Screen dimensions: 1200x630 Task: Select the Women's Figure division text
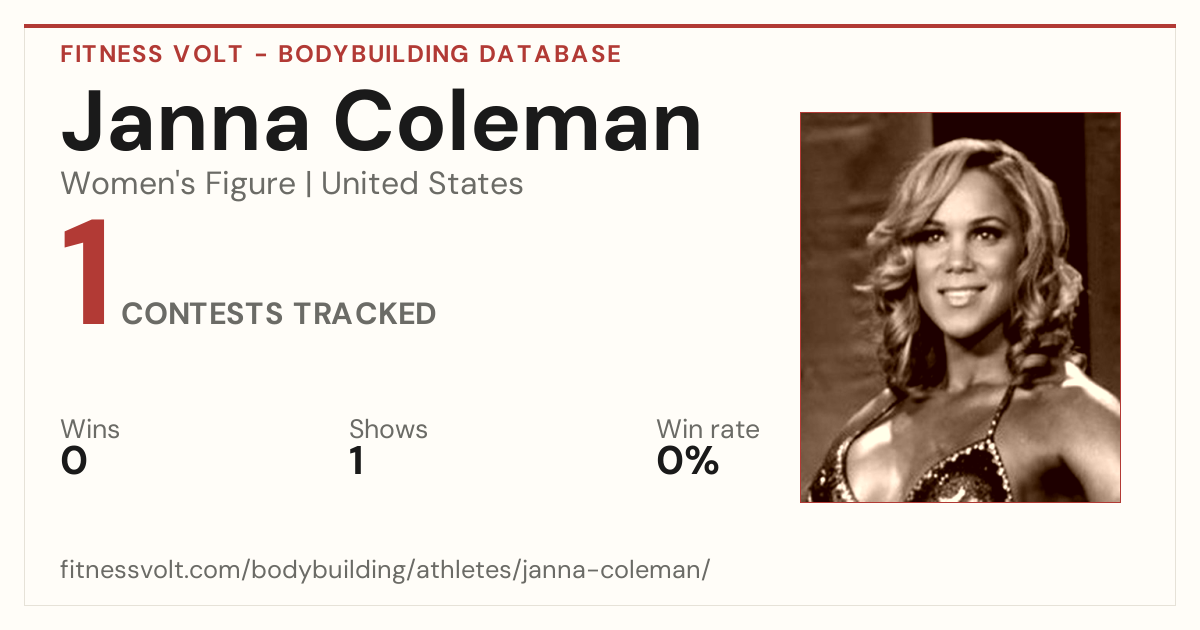click(x=178, y=184)
